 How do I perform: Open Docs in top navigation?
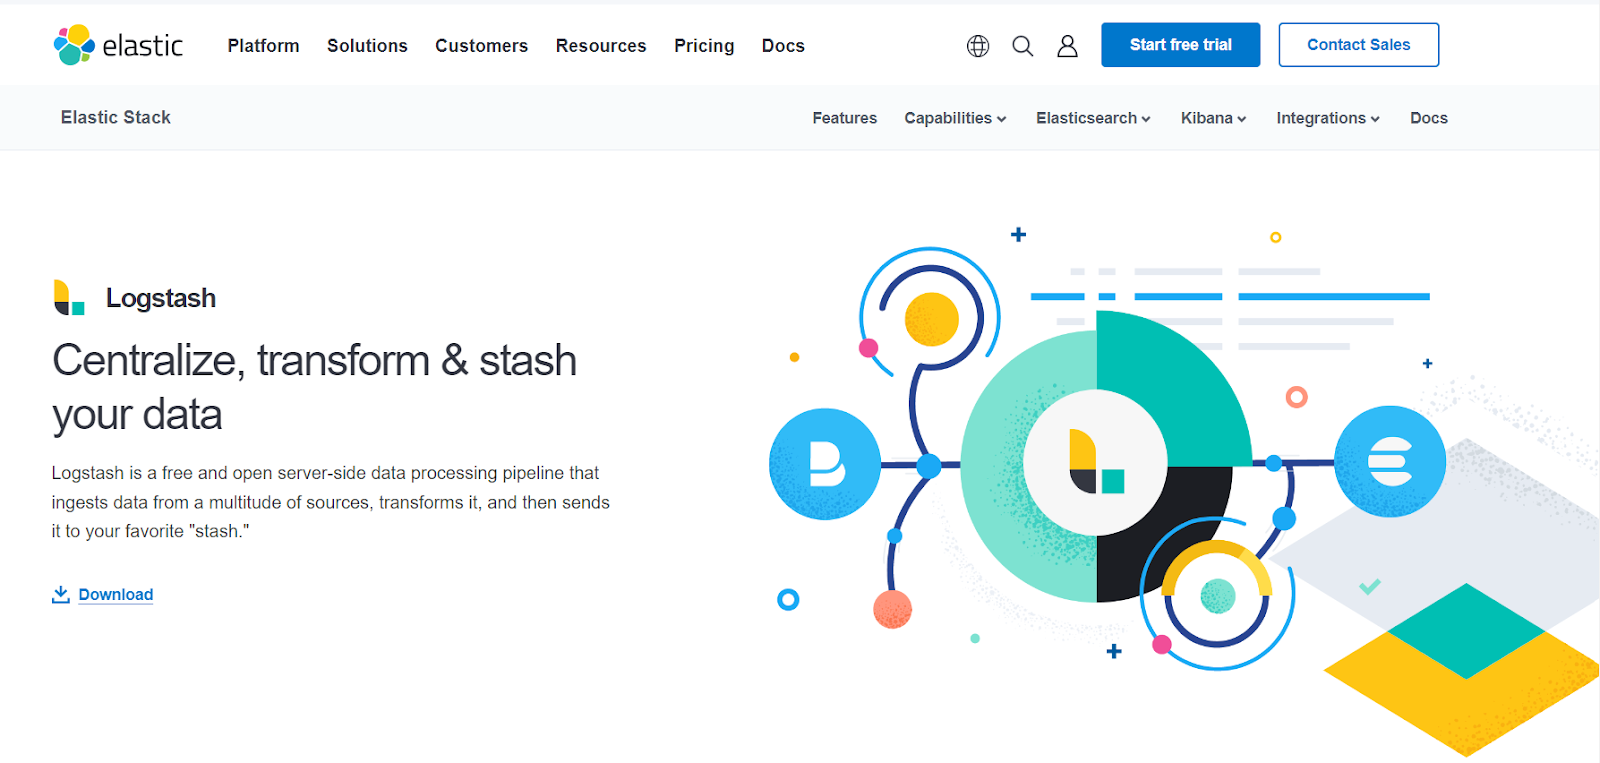coord(783,46)
